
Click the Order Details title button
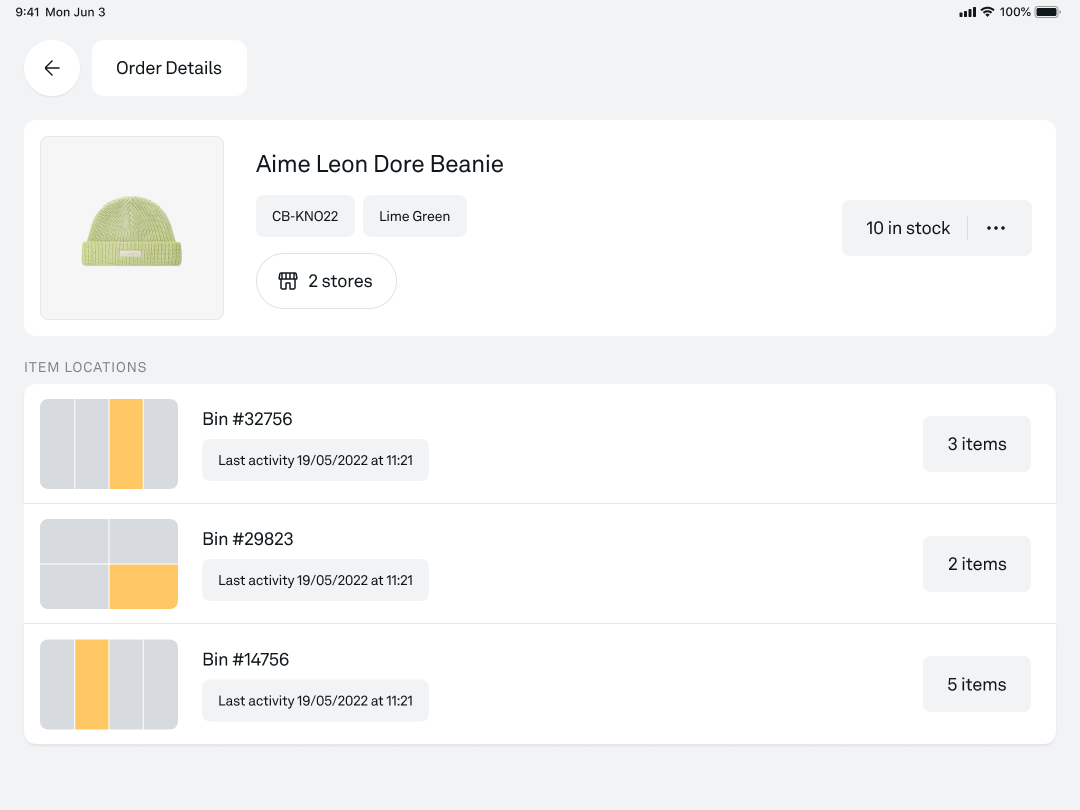pyautogui.click(x=169, y=68)
